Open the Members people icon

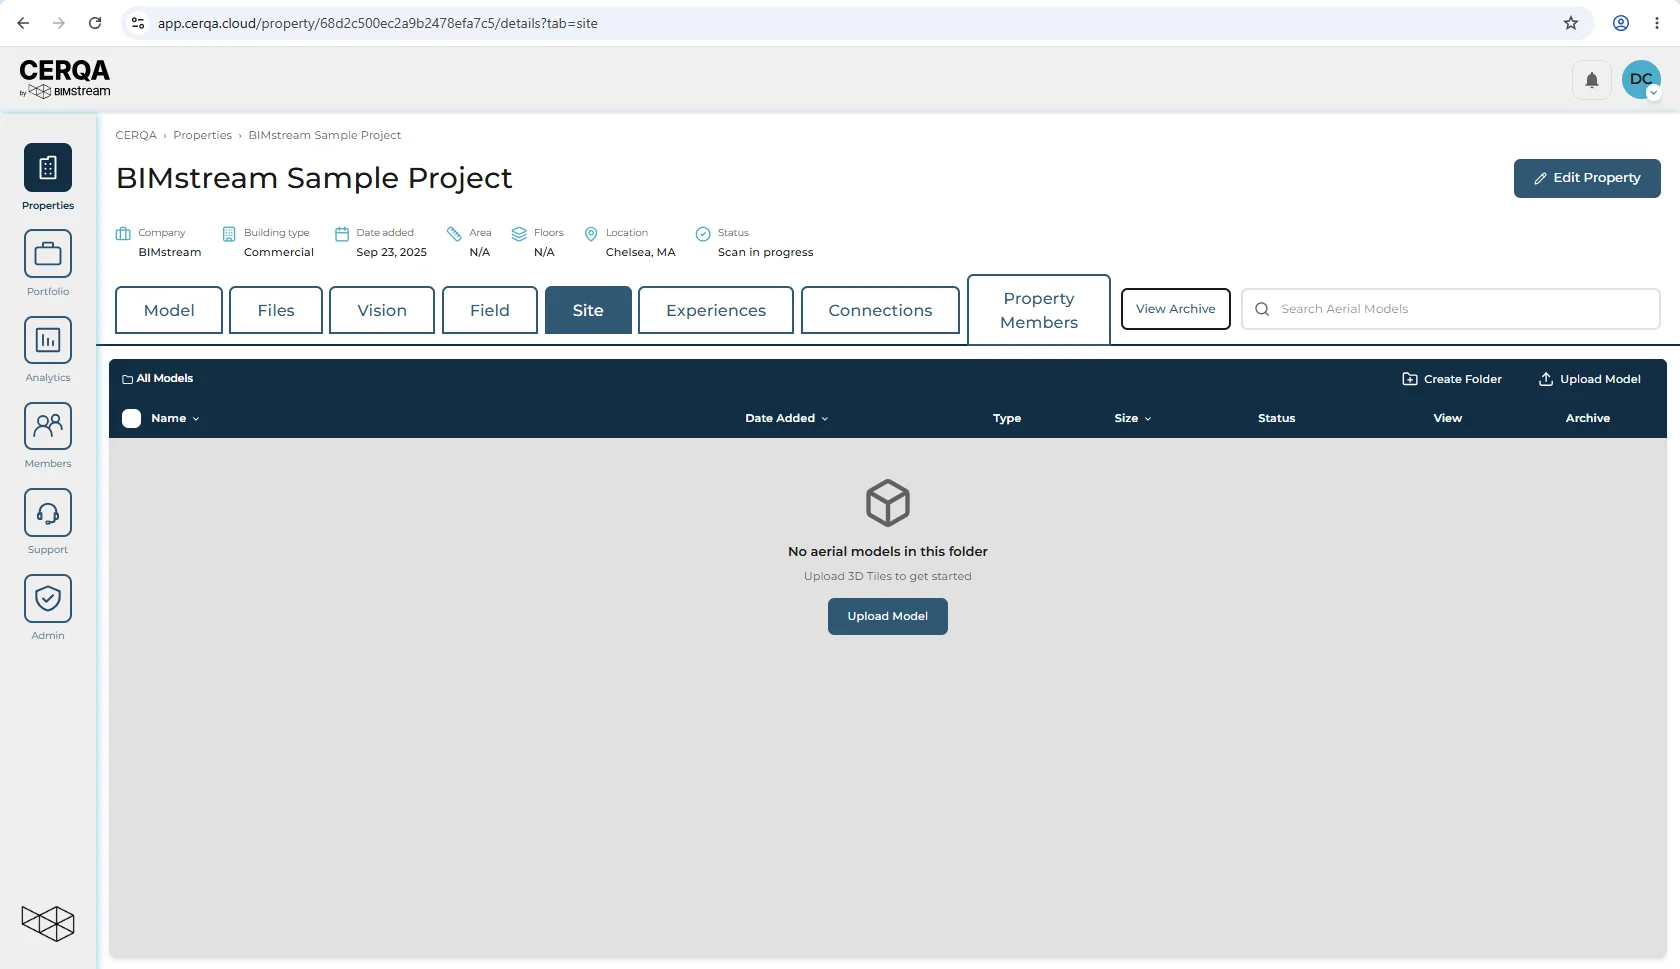(48, 425)
